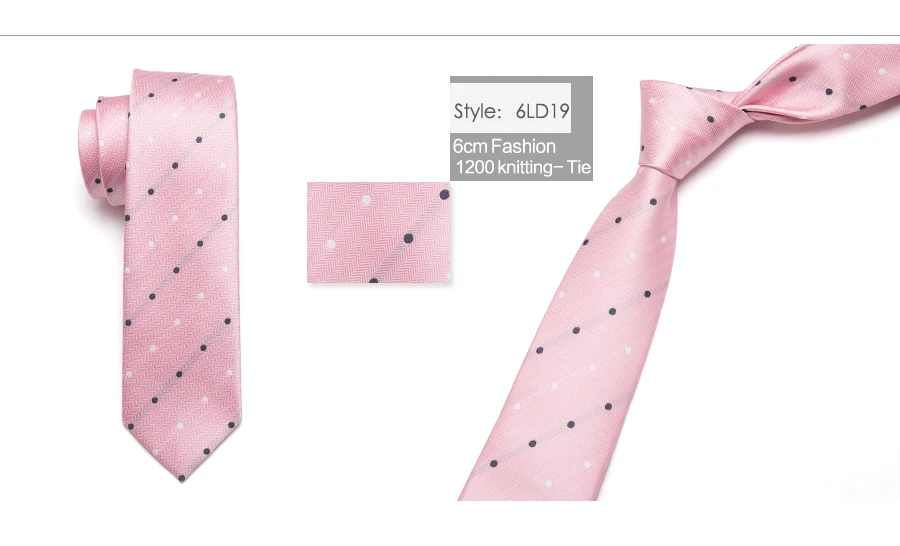Viewport: 900px width, 546px height.
Task: Click the "Style: 6LD19" label
Action: [511, 110]
